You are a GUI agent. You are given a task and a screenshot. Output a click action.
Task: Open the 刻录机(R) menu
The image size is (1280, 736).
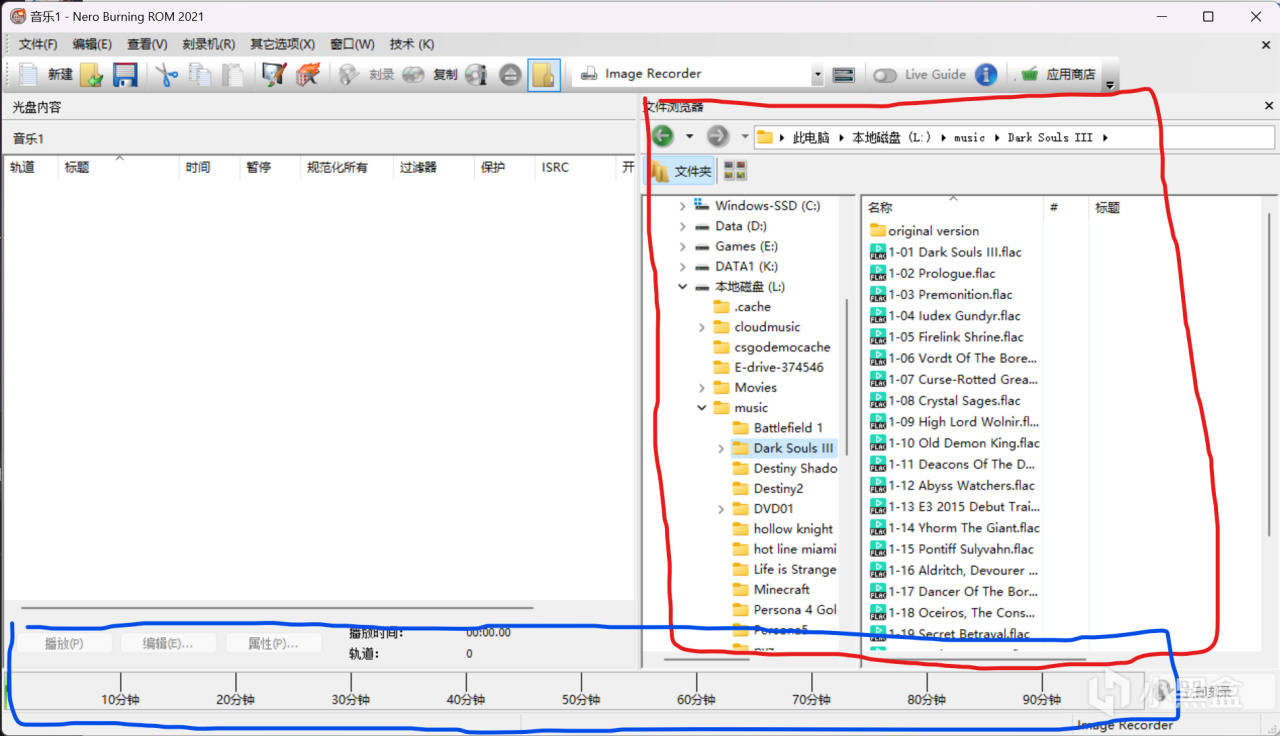pos(208,44)
